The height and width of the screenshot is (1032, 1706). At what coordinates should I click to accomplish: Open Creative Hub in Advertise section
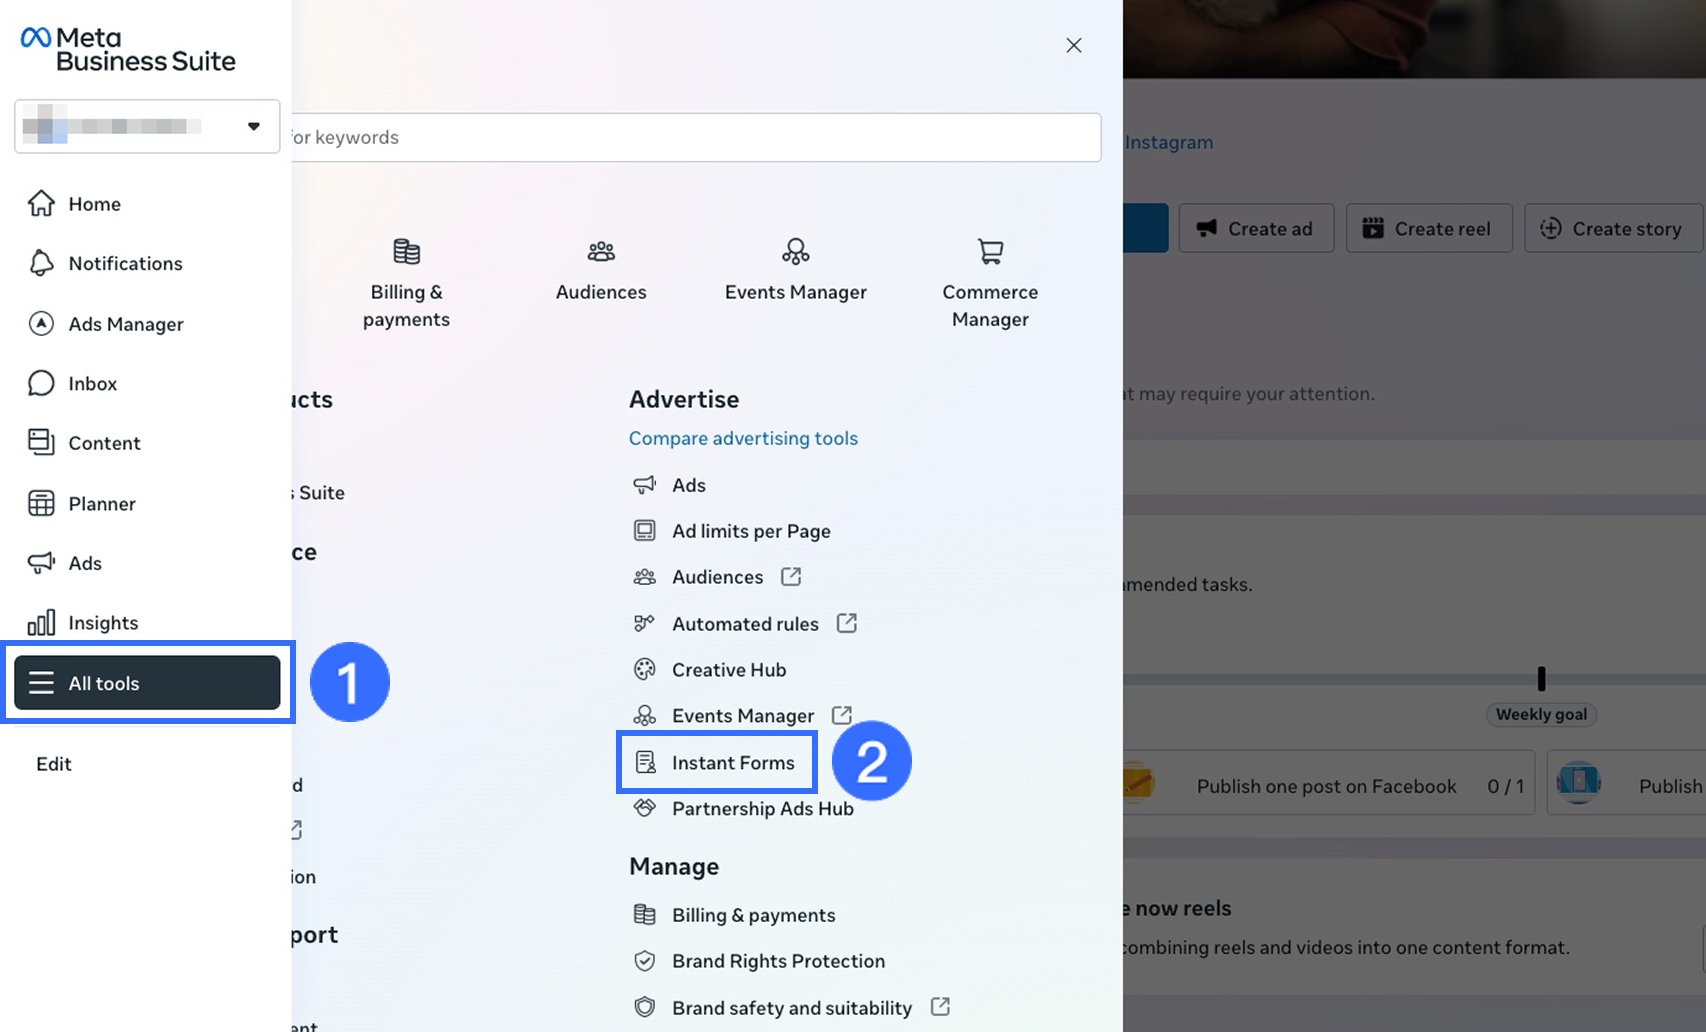(x=728, y=670)
